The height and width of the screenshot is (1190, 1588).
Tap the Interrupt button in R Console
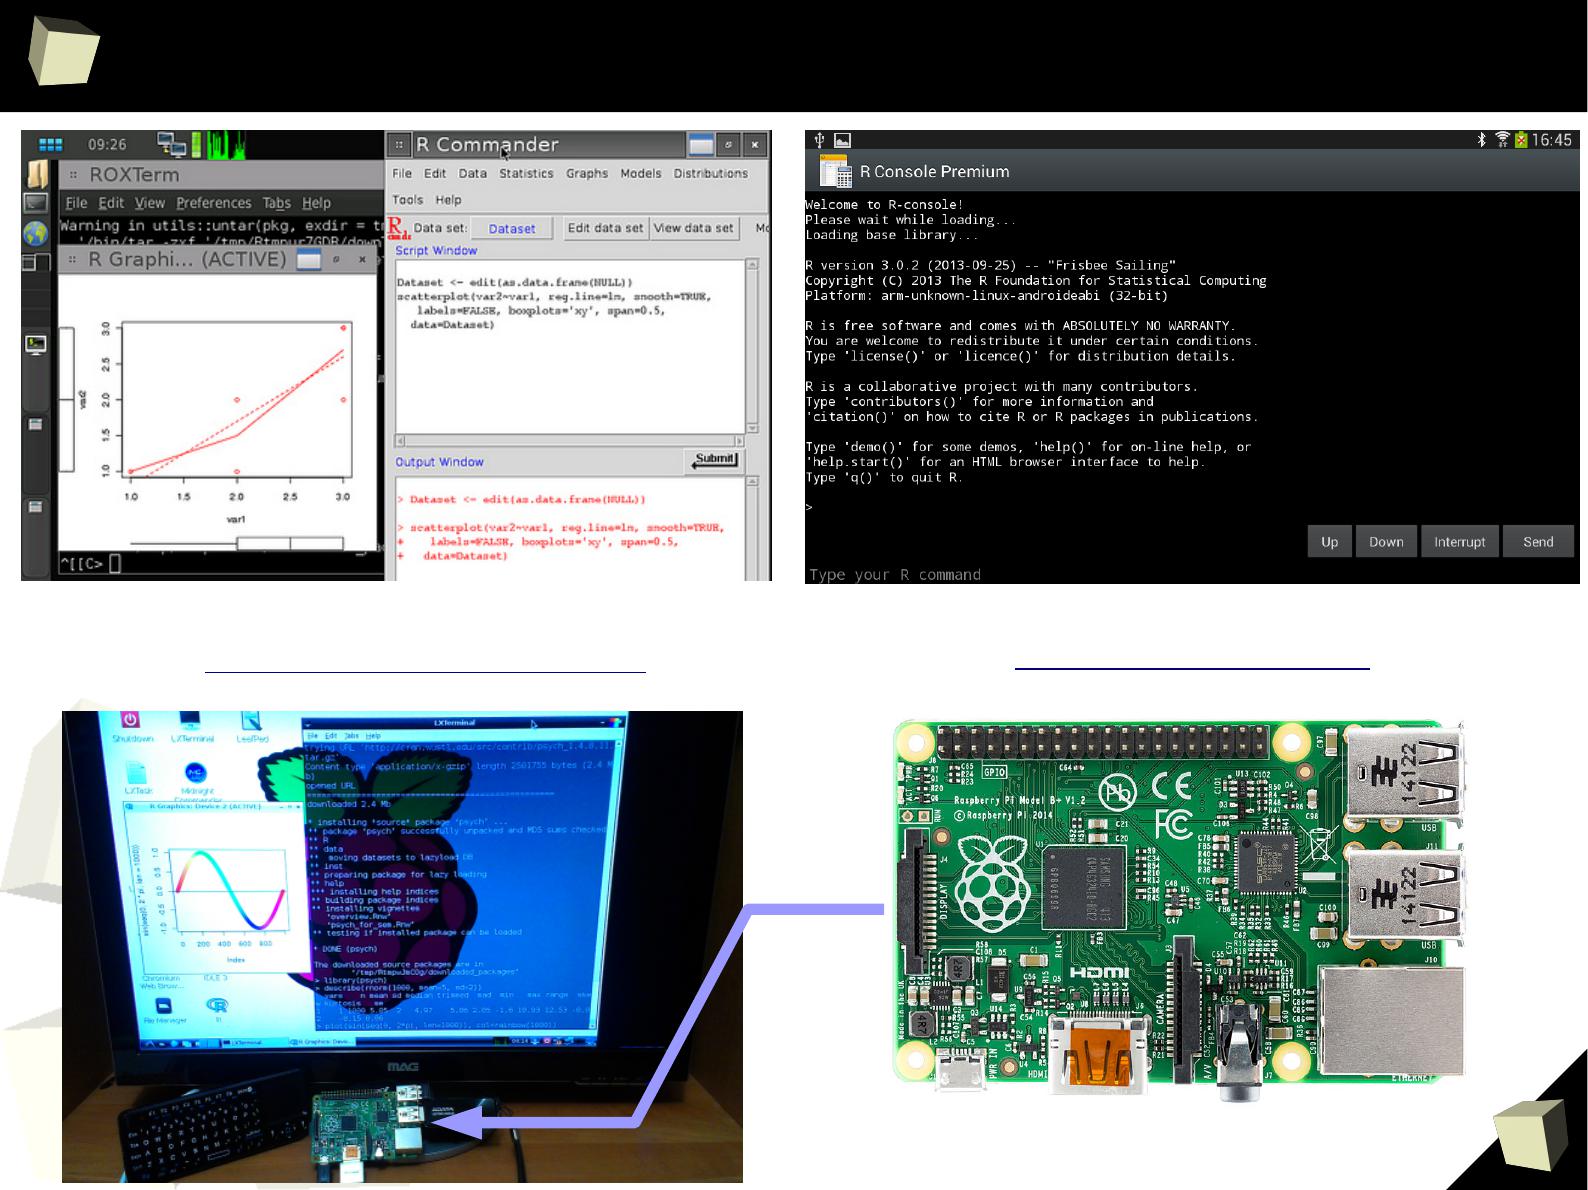click(1460, 541)
